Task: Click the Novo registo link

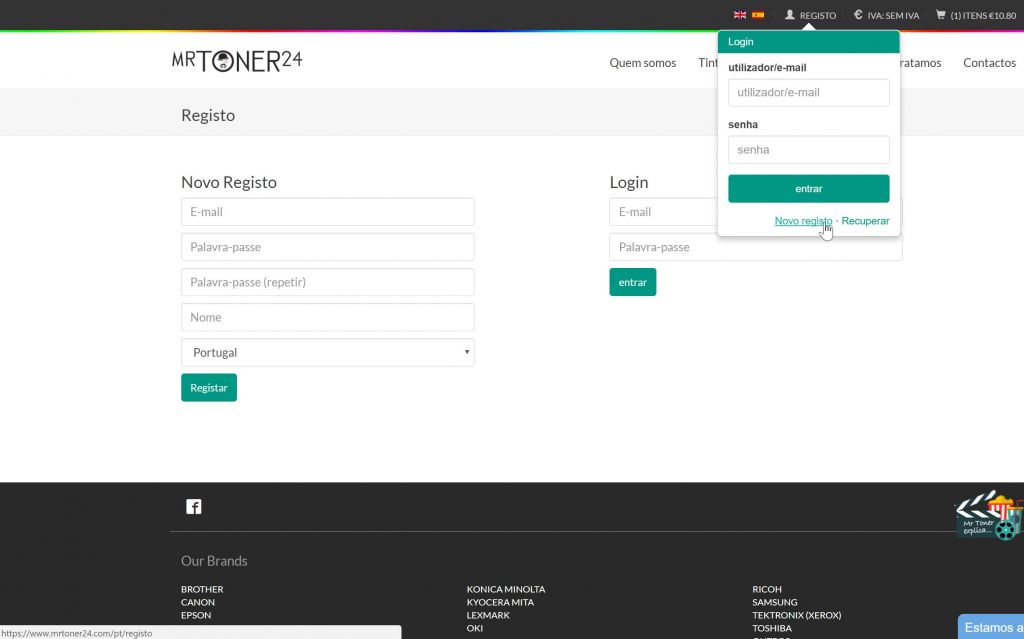Action: (x=802, y=221)
